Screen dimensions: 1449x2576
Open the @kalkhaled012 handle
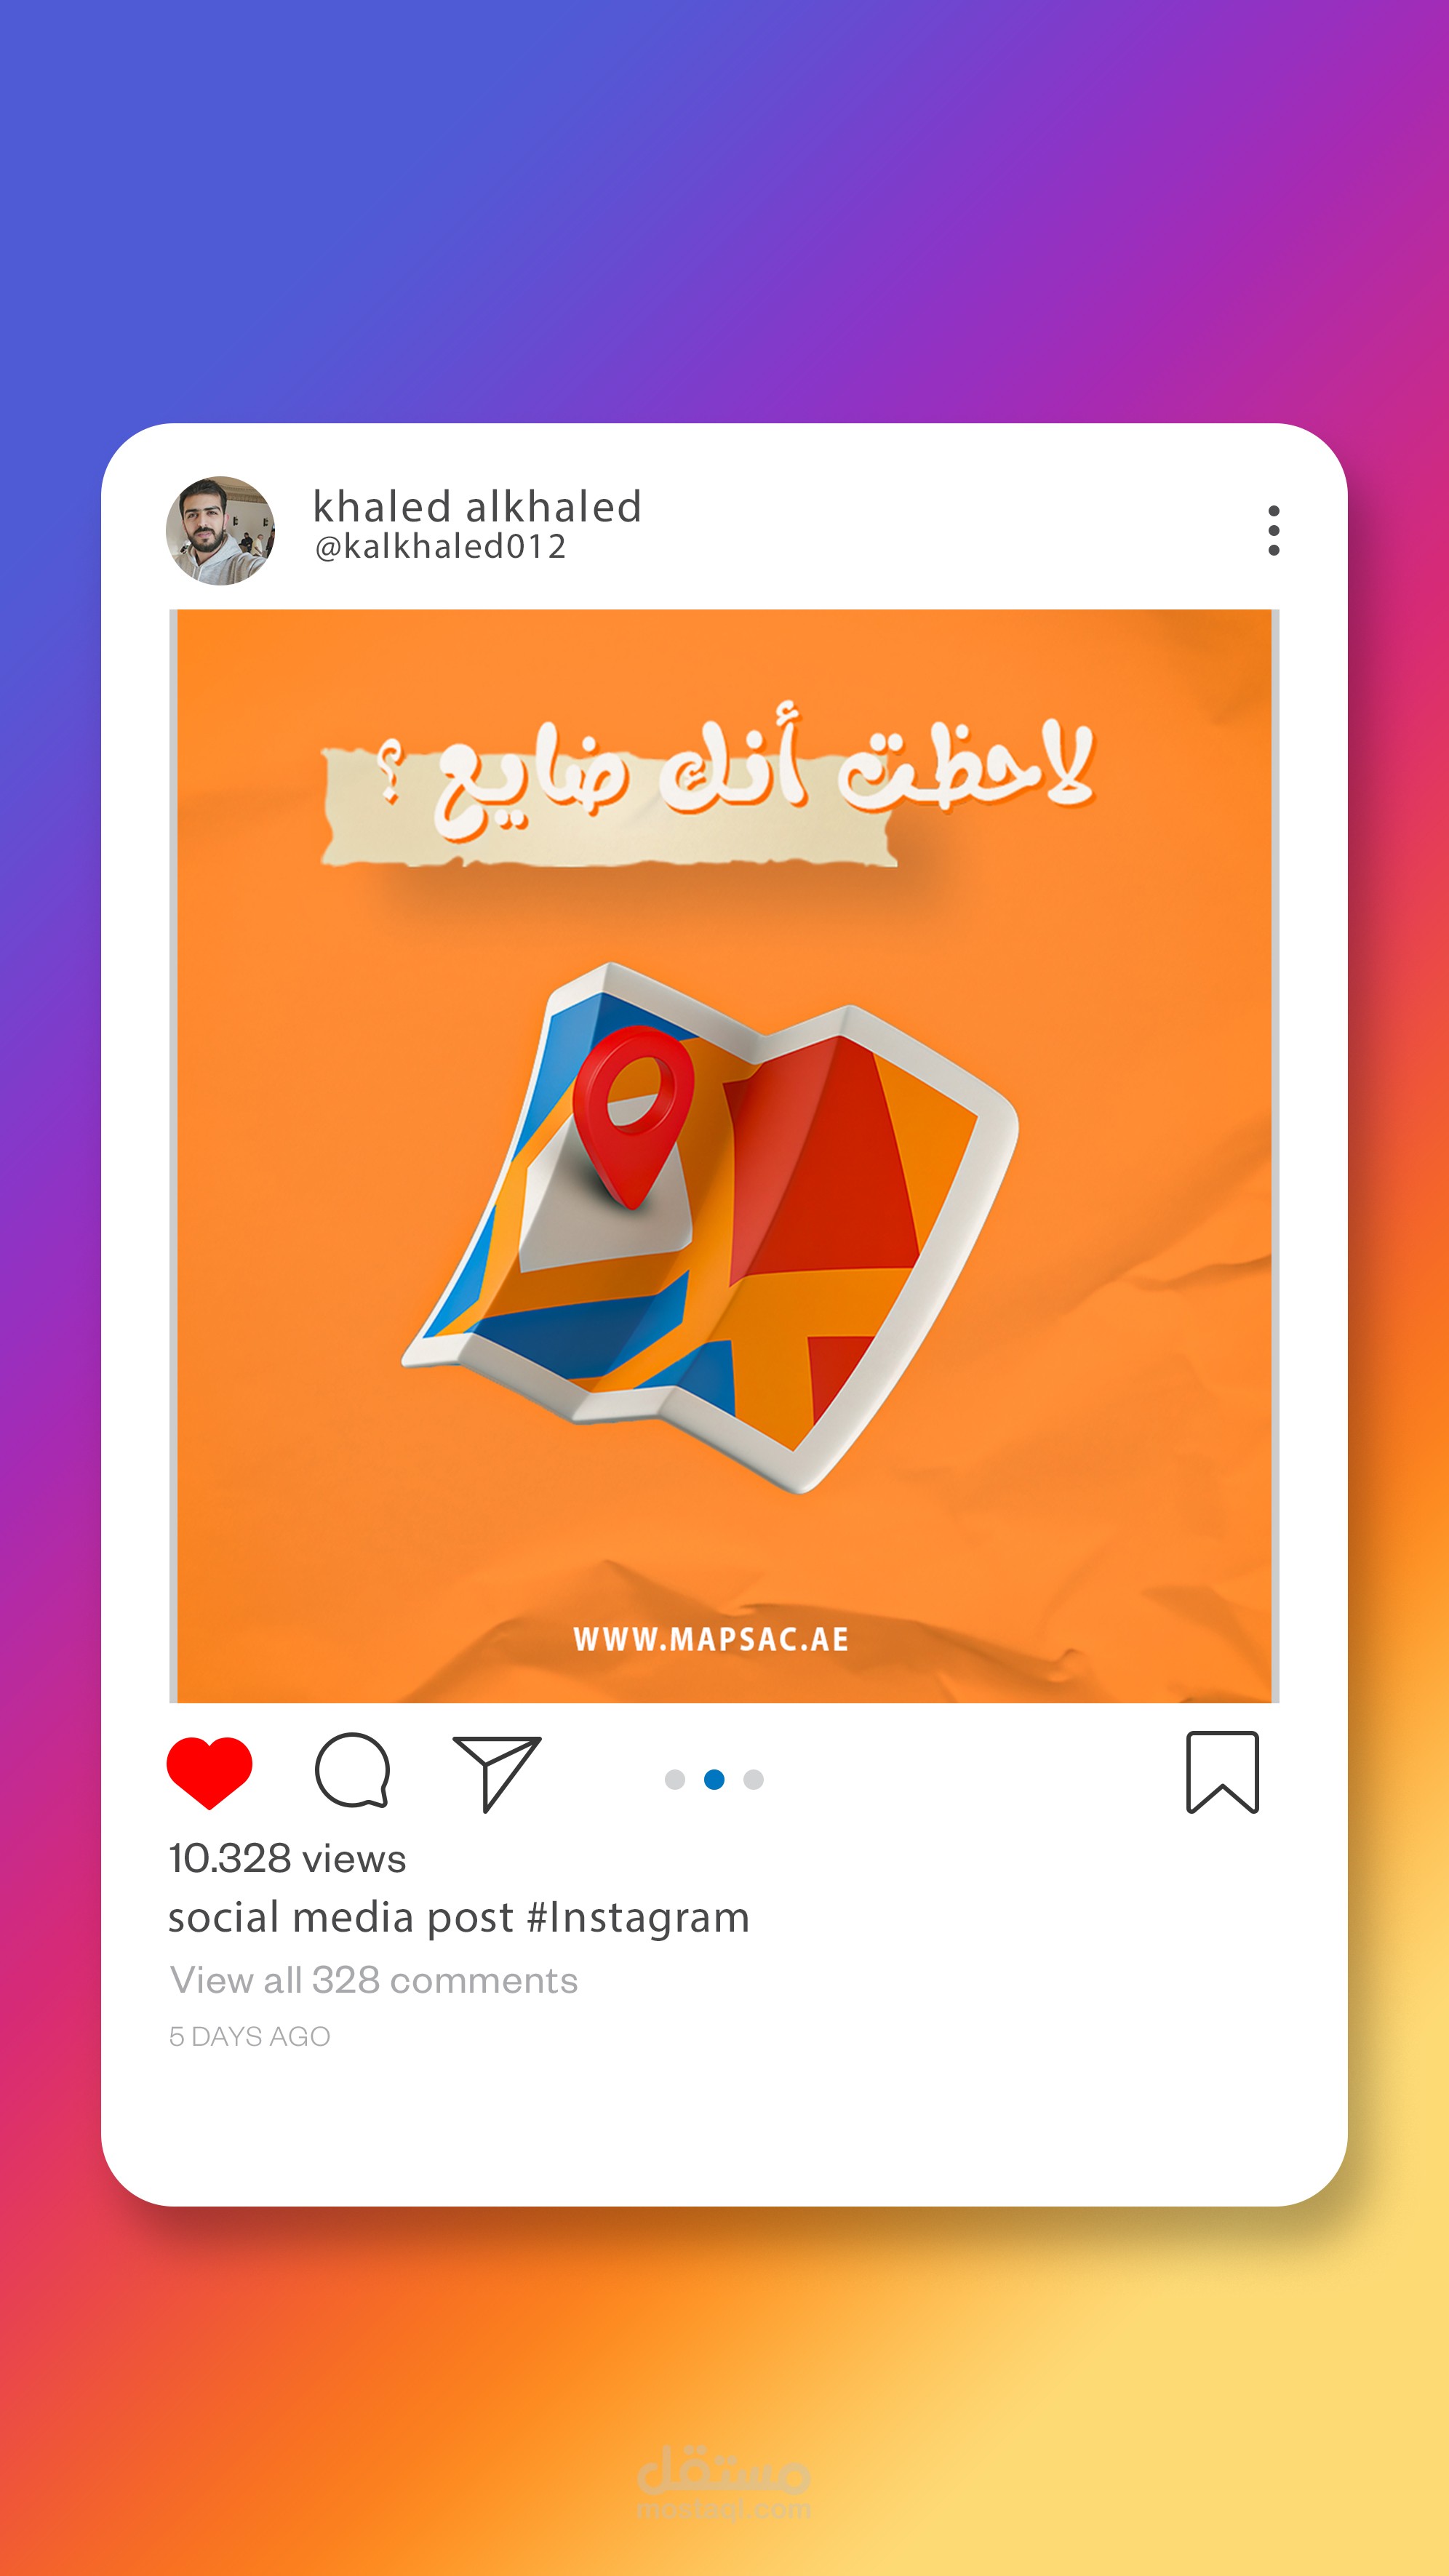pyautogui.click(x=441, y=547)
